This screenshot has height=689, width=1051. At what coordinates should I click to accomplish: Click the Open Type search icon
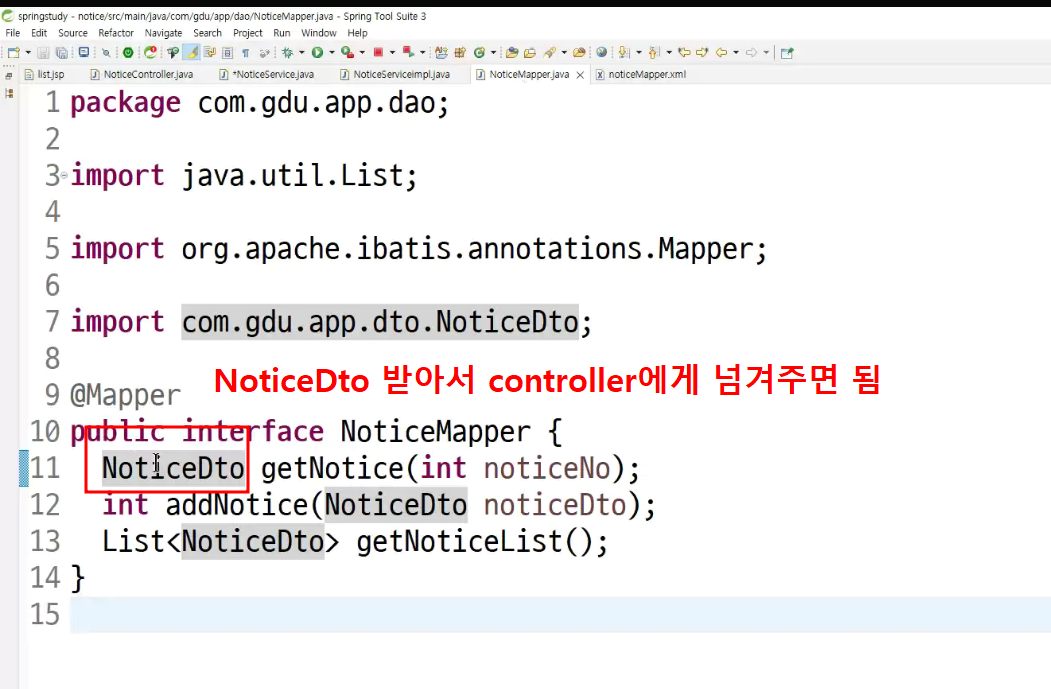pyautogui.click(x=173, y=53)
